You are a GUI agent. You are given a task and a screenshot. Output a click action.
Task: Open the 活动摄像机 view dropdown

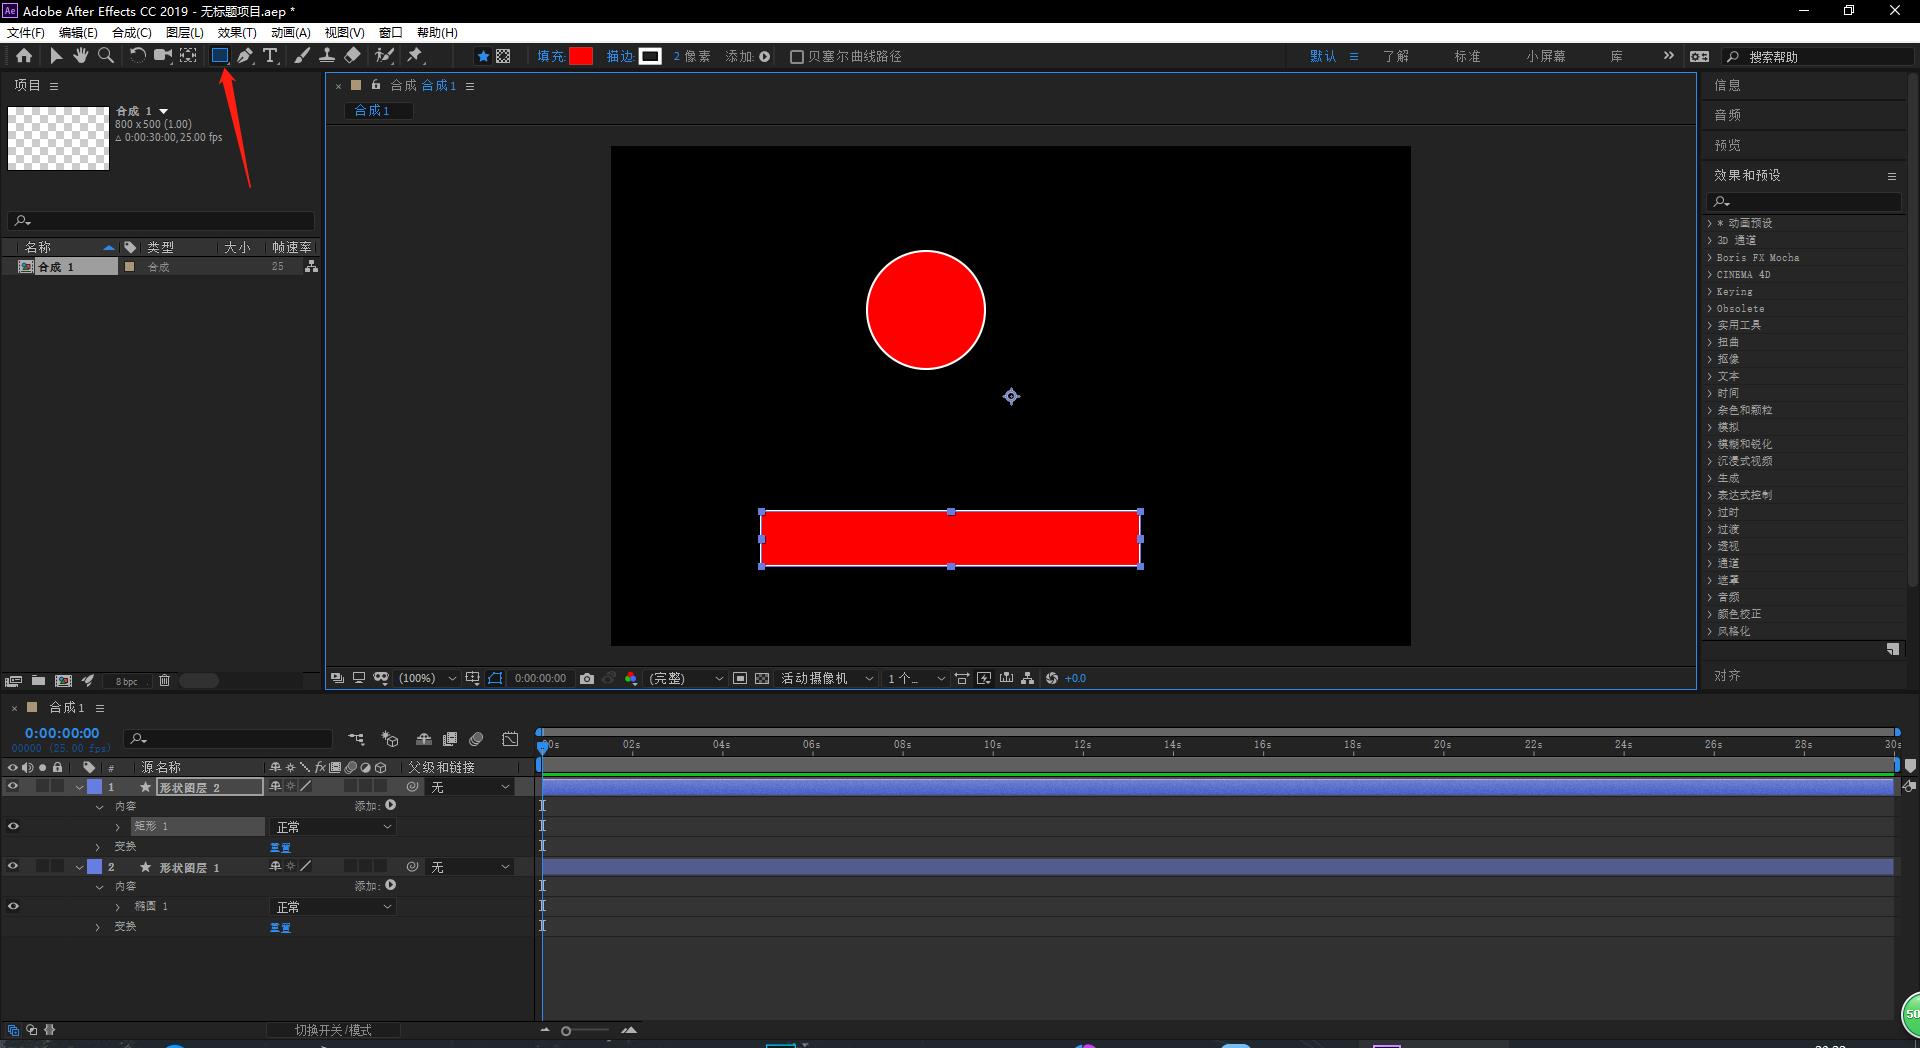click(827, 678)
